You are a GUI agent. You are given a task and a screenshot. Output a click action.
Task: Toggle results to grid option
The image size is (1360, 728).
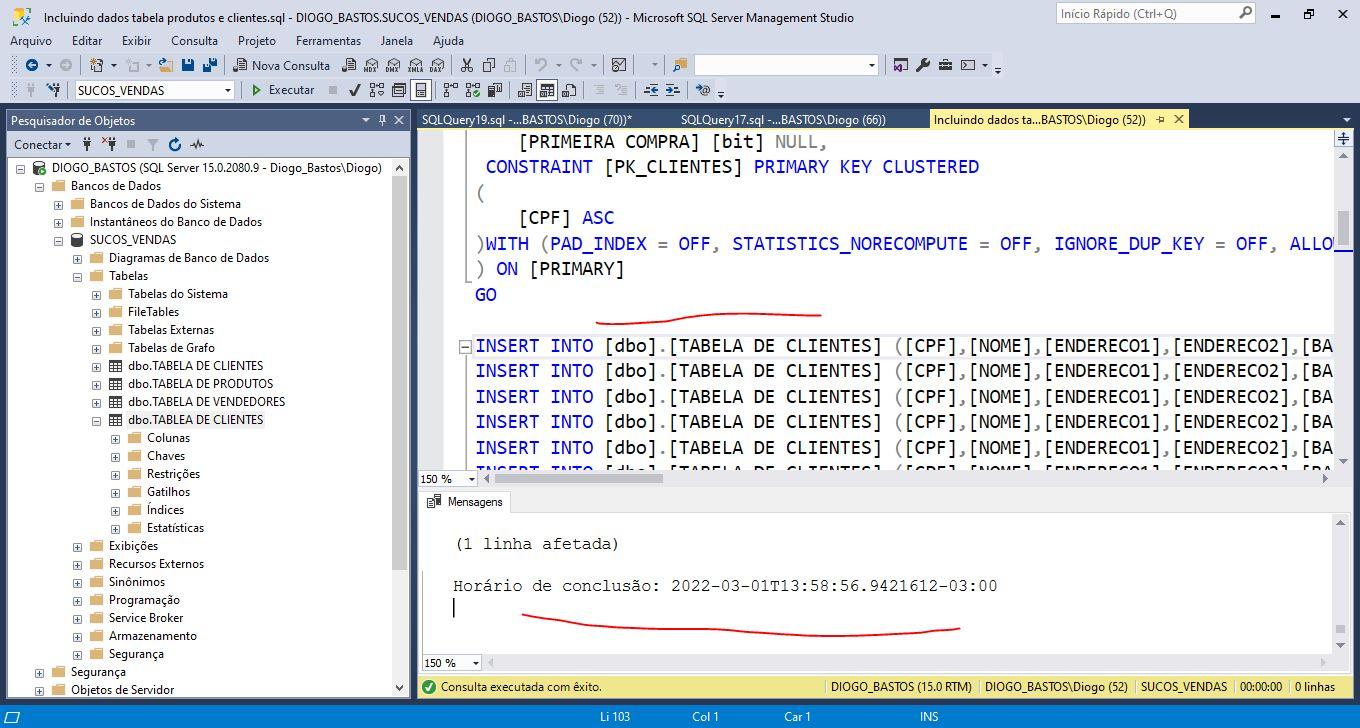coord(547,90)
